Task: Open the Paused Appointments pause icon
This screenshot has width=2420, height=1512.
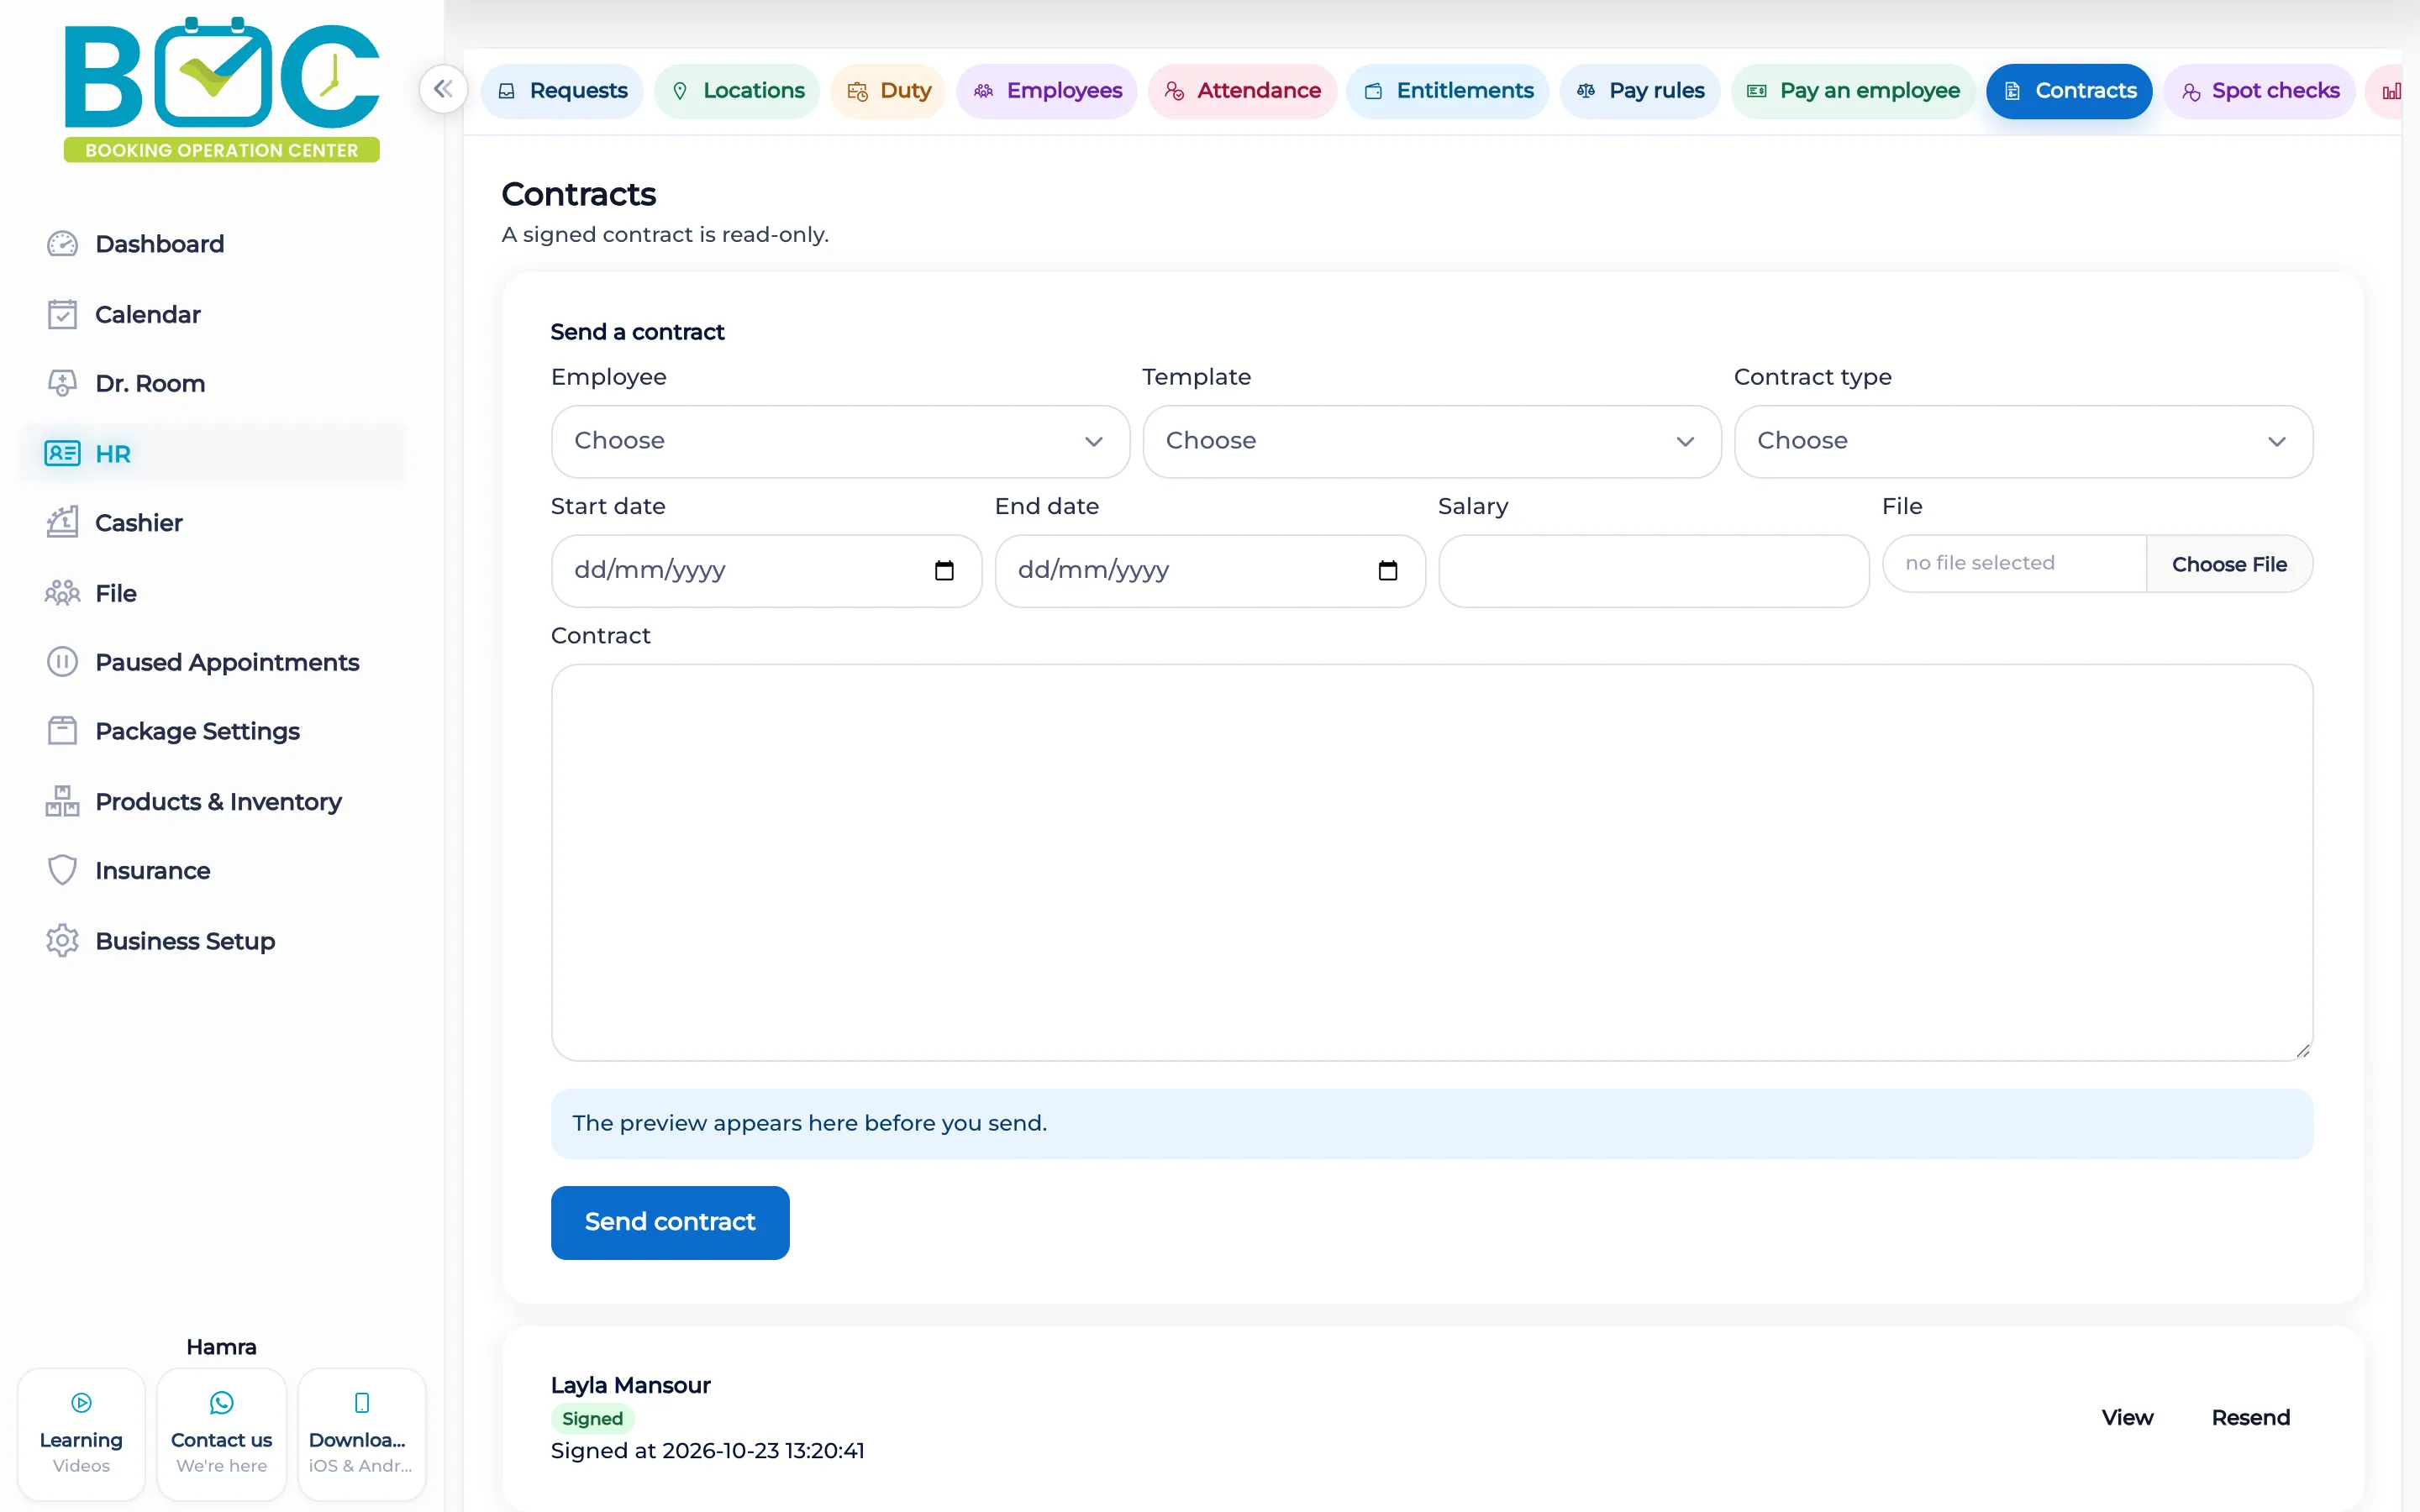Action: [62, 662]
